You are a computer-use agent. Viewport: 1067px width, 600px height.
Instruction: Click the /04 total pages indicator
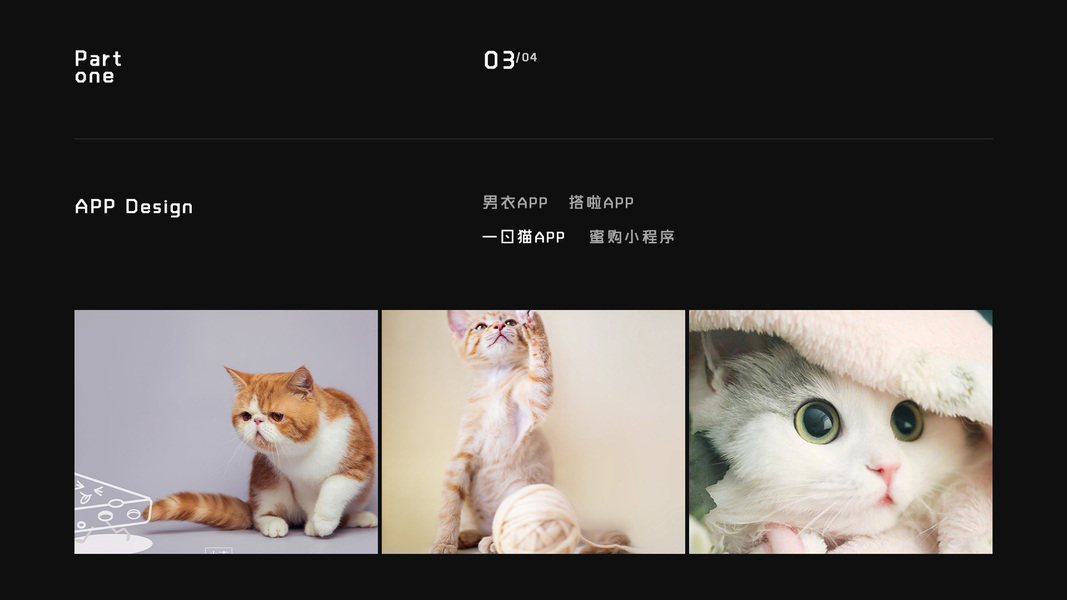click(x=527, y=57)
